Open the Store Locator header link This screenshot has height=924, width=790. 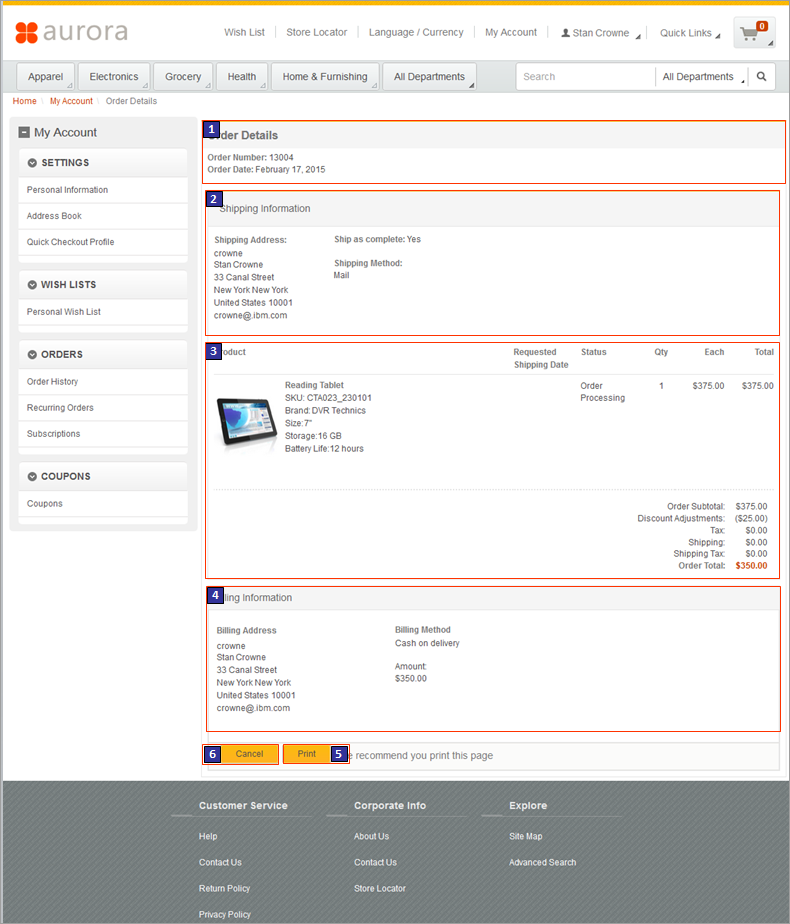tap(316, 32)
